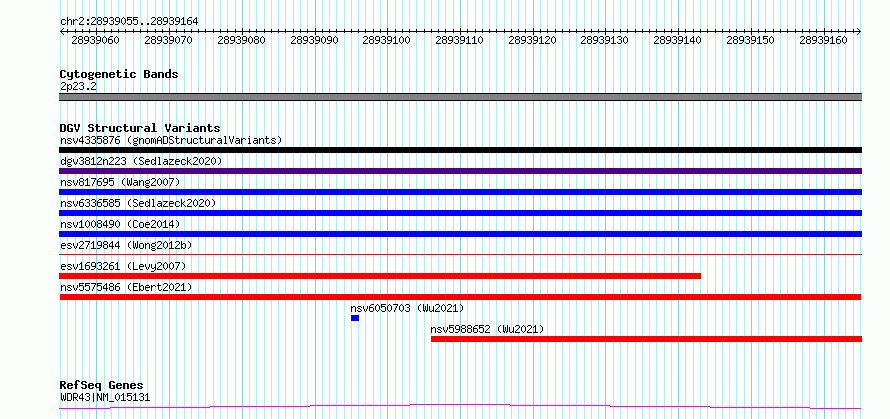Click the Cytogenetic Bands track heading
The width and height of the screenshot is (890, 419).
119,74
